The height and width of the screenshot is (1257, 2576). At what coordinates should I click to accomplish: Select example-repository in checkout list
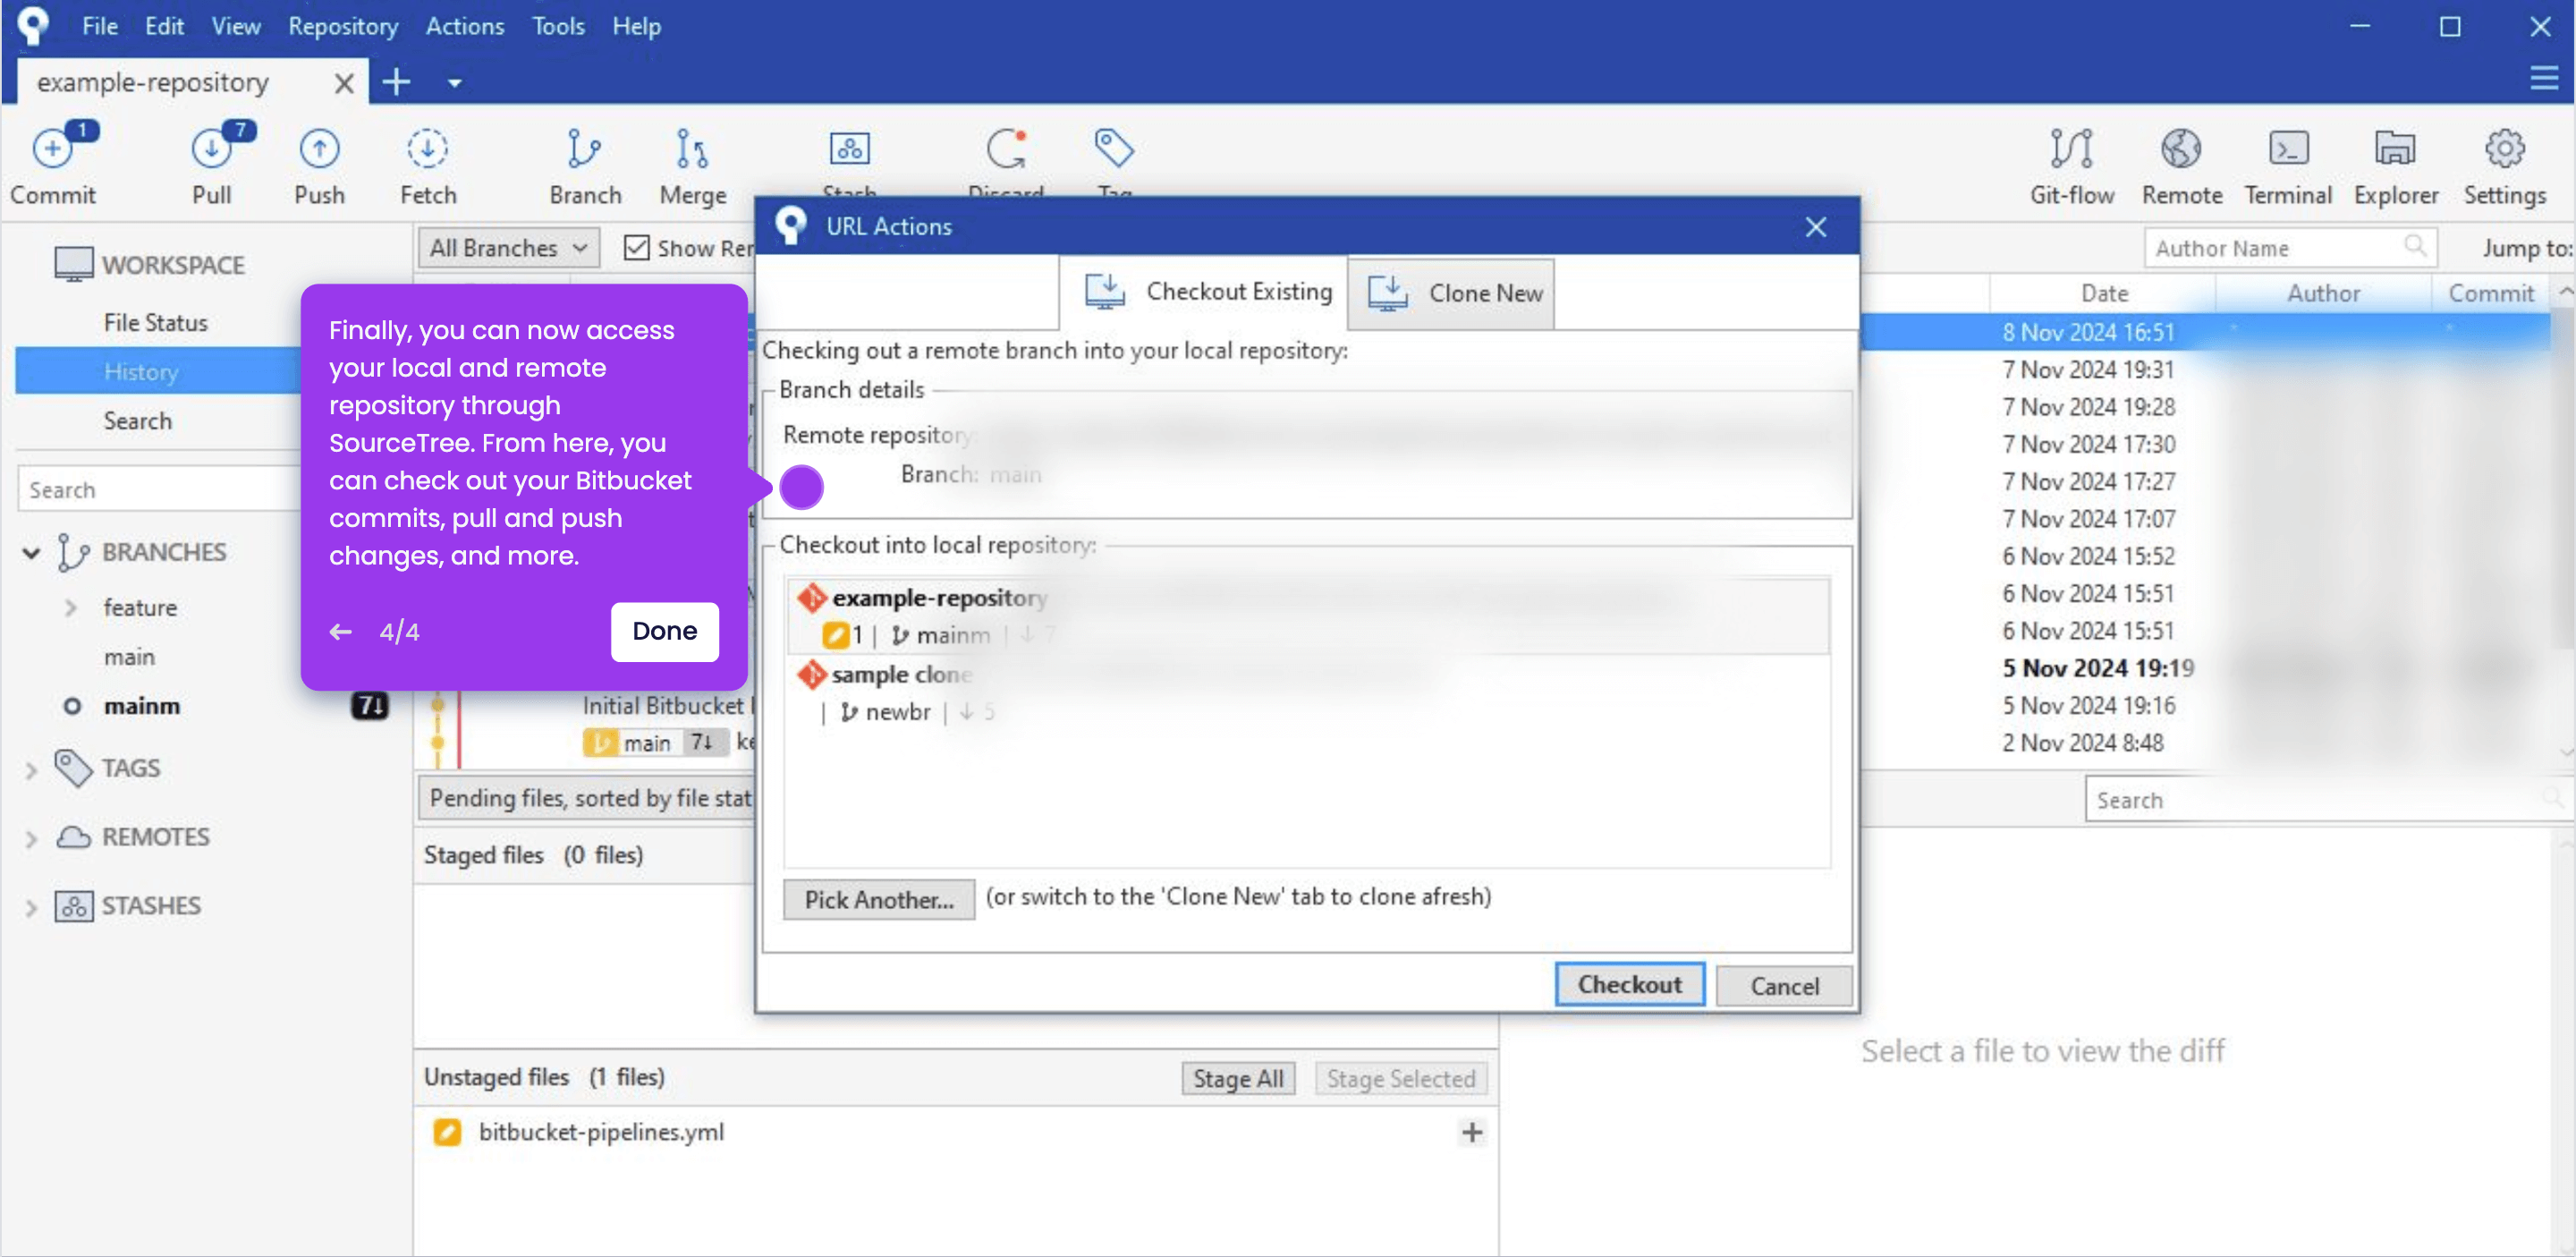[1308, 616]
